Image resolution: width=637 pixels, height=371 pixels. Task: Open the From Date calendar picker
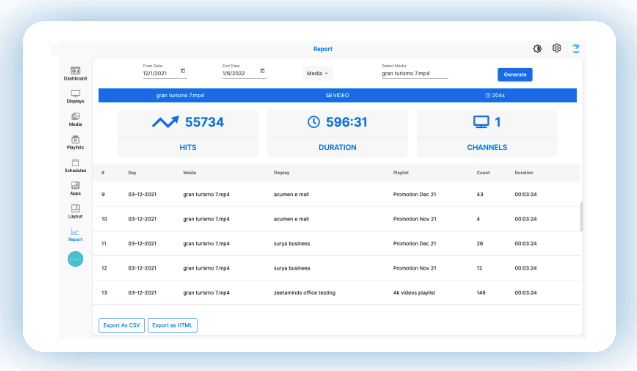click(x=183, y=71)
